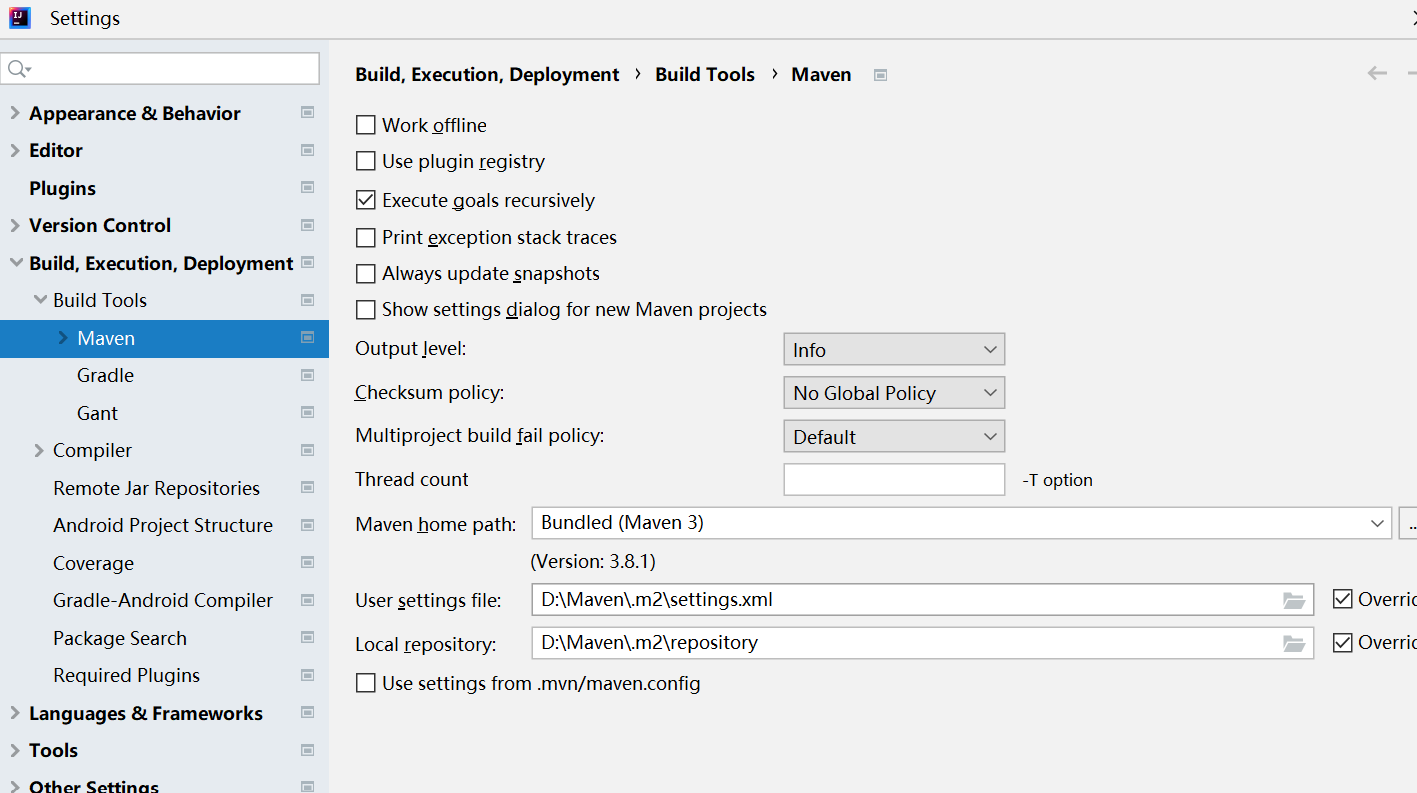1417x793 pixels.
Task: Expand the Version Control node
Action: [15, 225]
